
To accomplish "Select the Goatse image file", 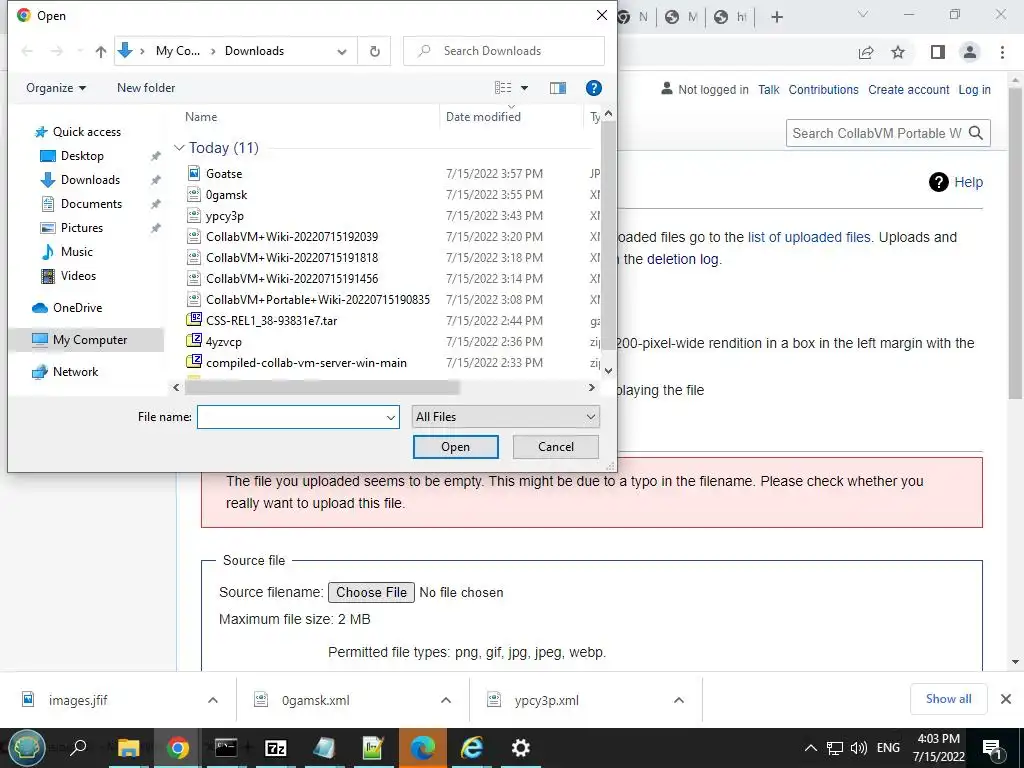I will (x=224, y=174).
